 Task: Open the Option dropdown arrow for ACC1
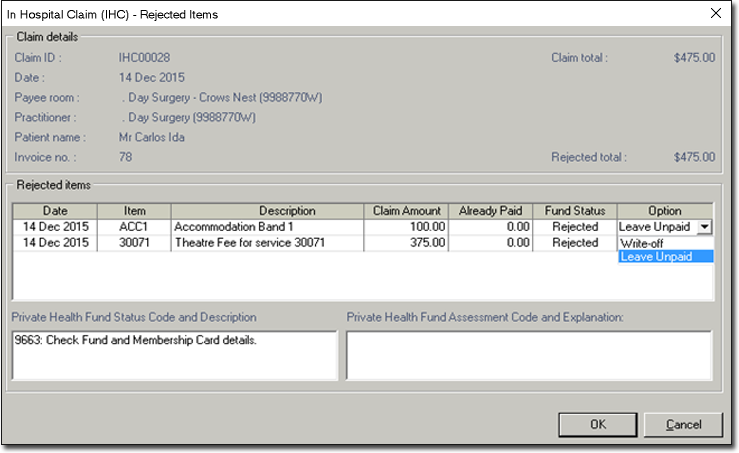[x=705, y=227]
